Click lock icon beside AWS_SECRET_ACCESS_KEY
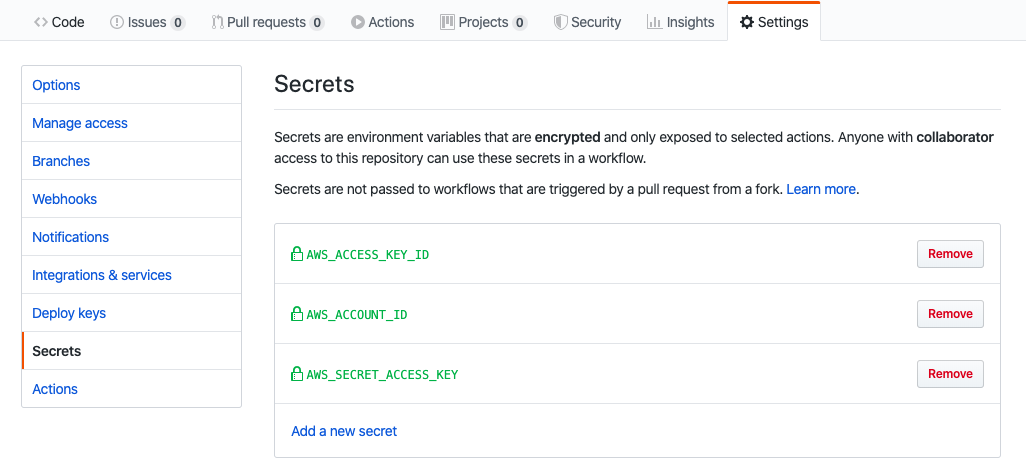The width and height of the screenshot is (1026, 476). 296,374
